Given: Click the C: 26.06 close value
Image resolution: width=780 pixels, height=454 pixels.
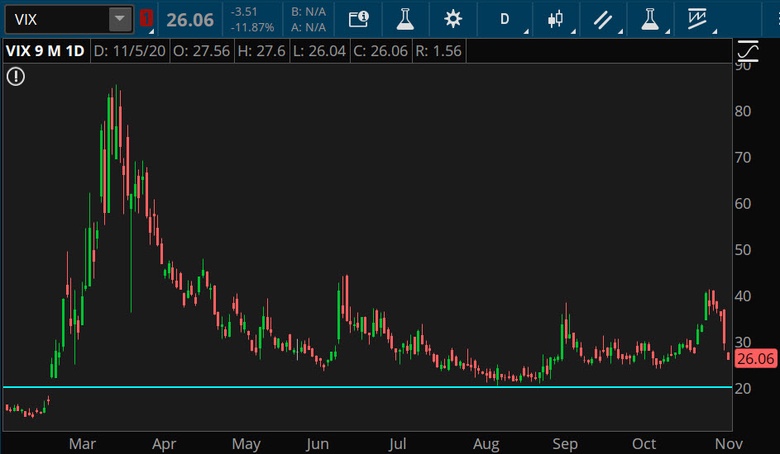Looking at the screenshot, I should click(381, 51).
